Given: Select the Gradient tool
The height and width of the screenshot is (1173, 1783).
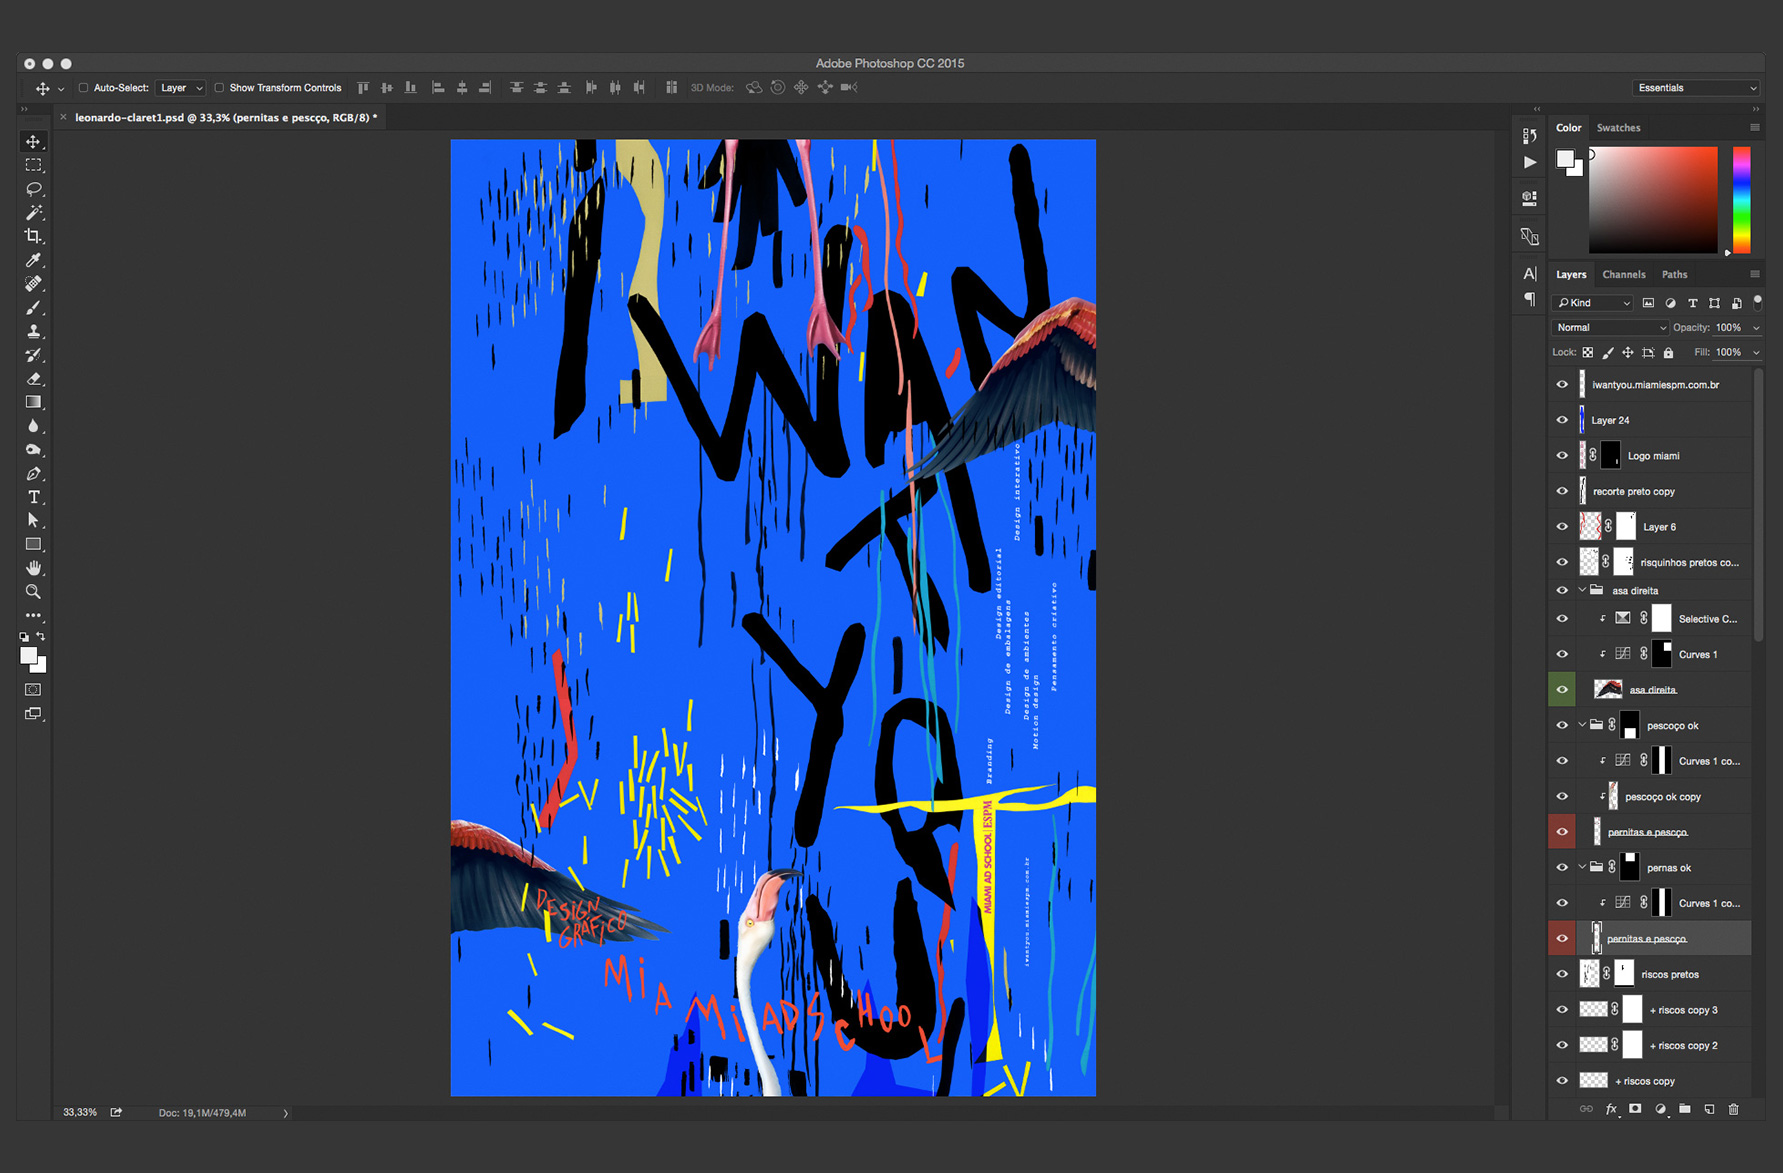Looking at the screenshot, I should [33, 402].
